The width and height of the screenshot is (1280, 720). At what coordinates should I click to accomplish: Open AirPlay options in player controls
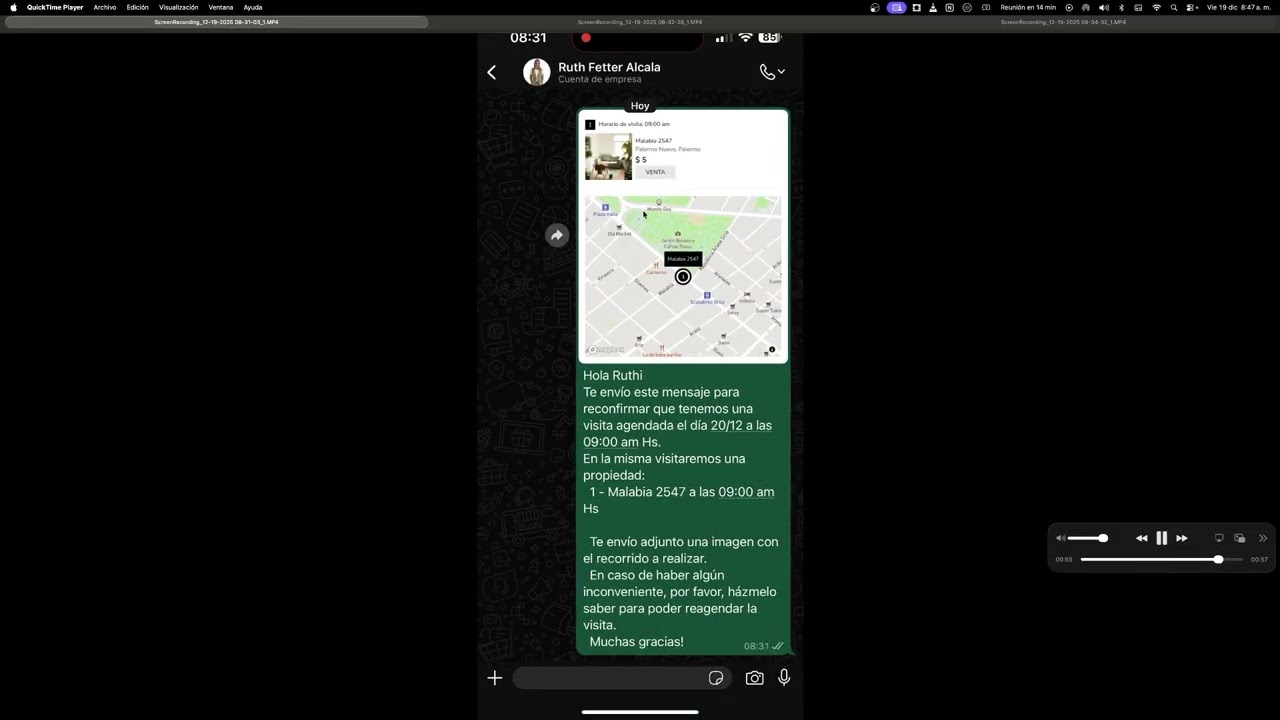[1219, 538]
